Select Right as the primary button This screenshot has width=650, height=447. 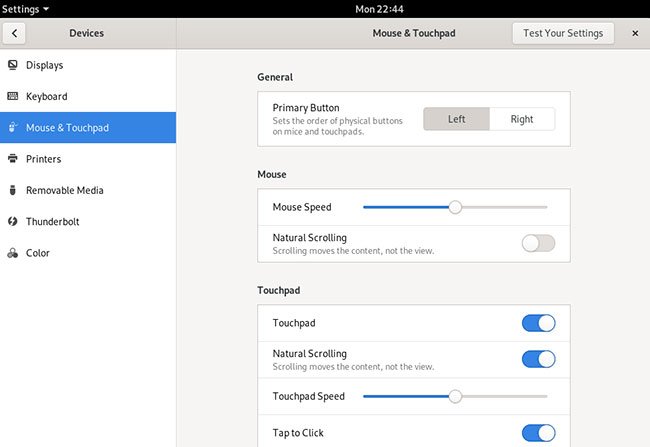[x=521, y=119]
